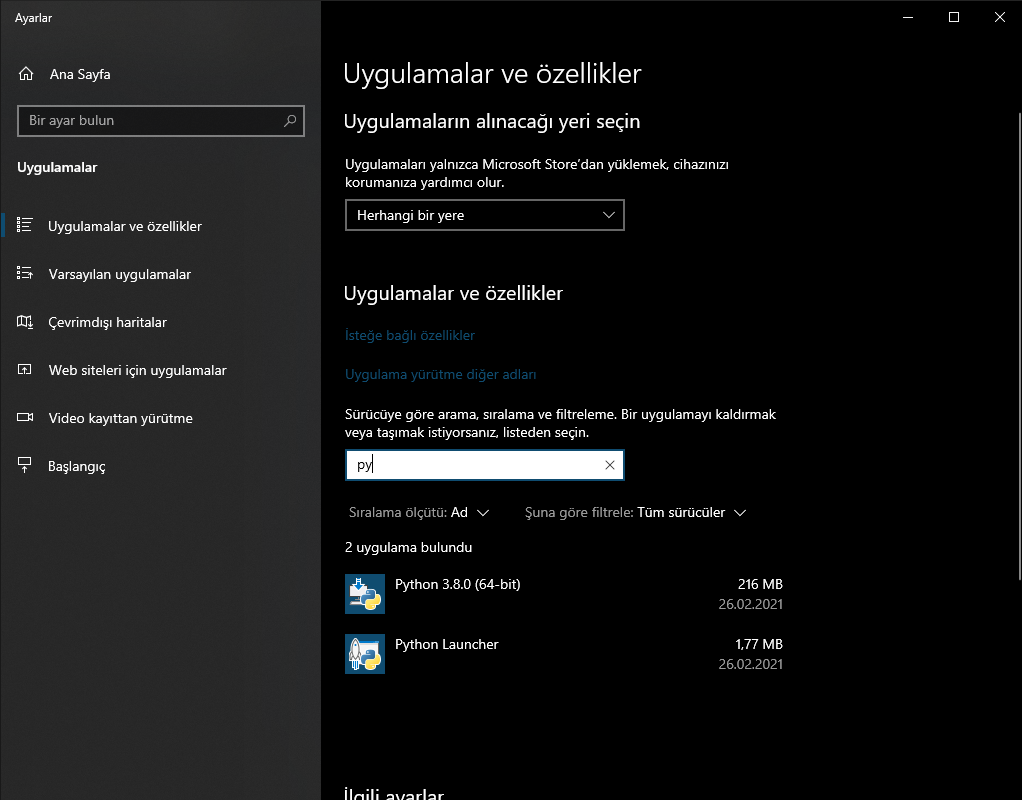
Task: Select Python 3.8.0 (64-bit) entry
Action: click(564, 594)
